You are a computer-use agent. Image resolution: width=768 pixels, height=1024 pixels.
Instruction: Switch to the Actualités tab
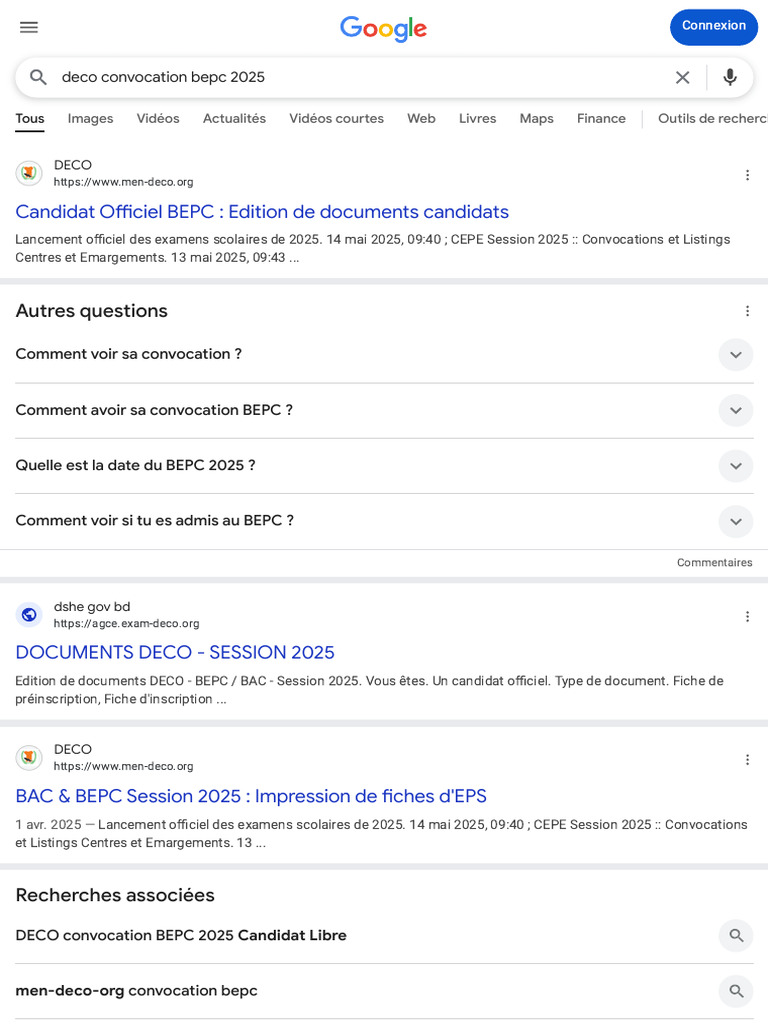pyautogui.click(x=234, y=118)
